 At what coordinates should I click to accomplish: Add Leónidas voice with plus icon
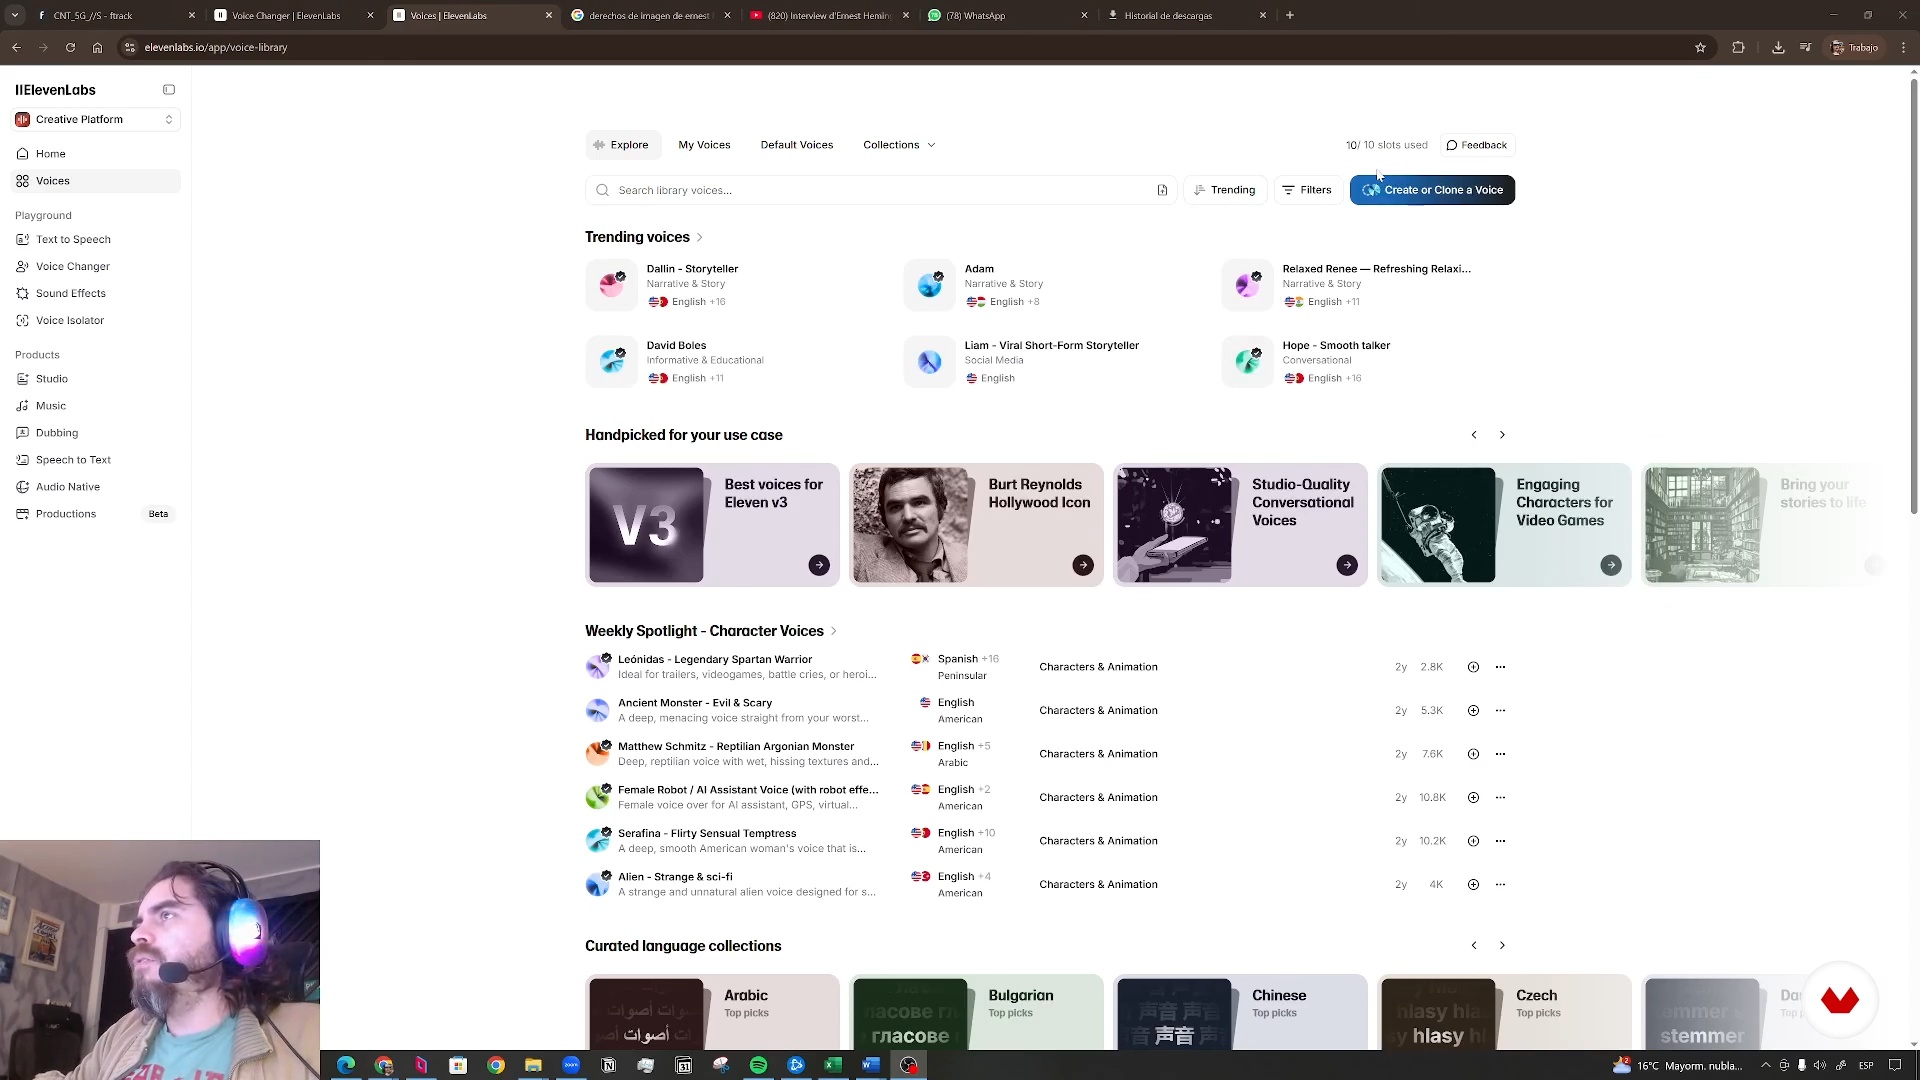pos(1473,667)
